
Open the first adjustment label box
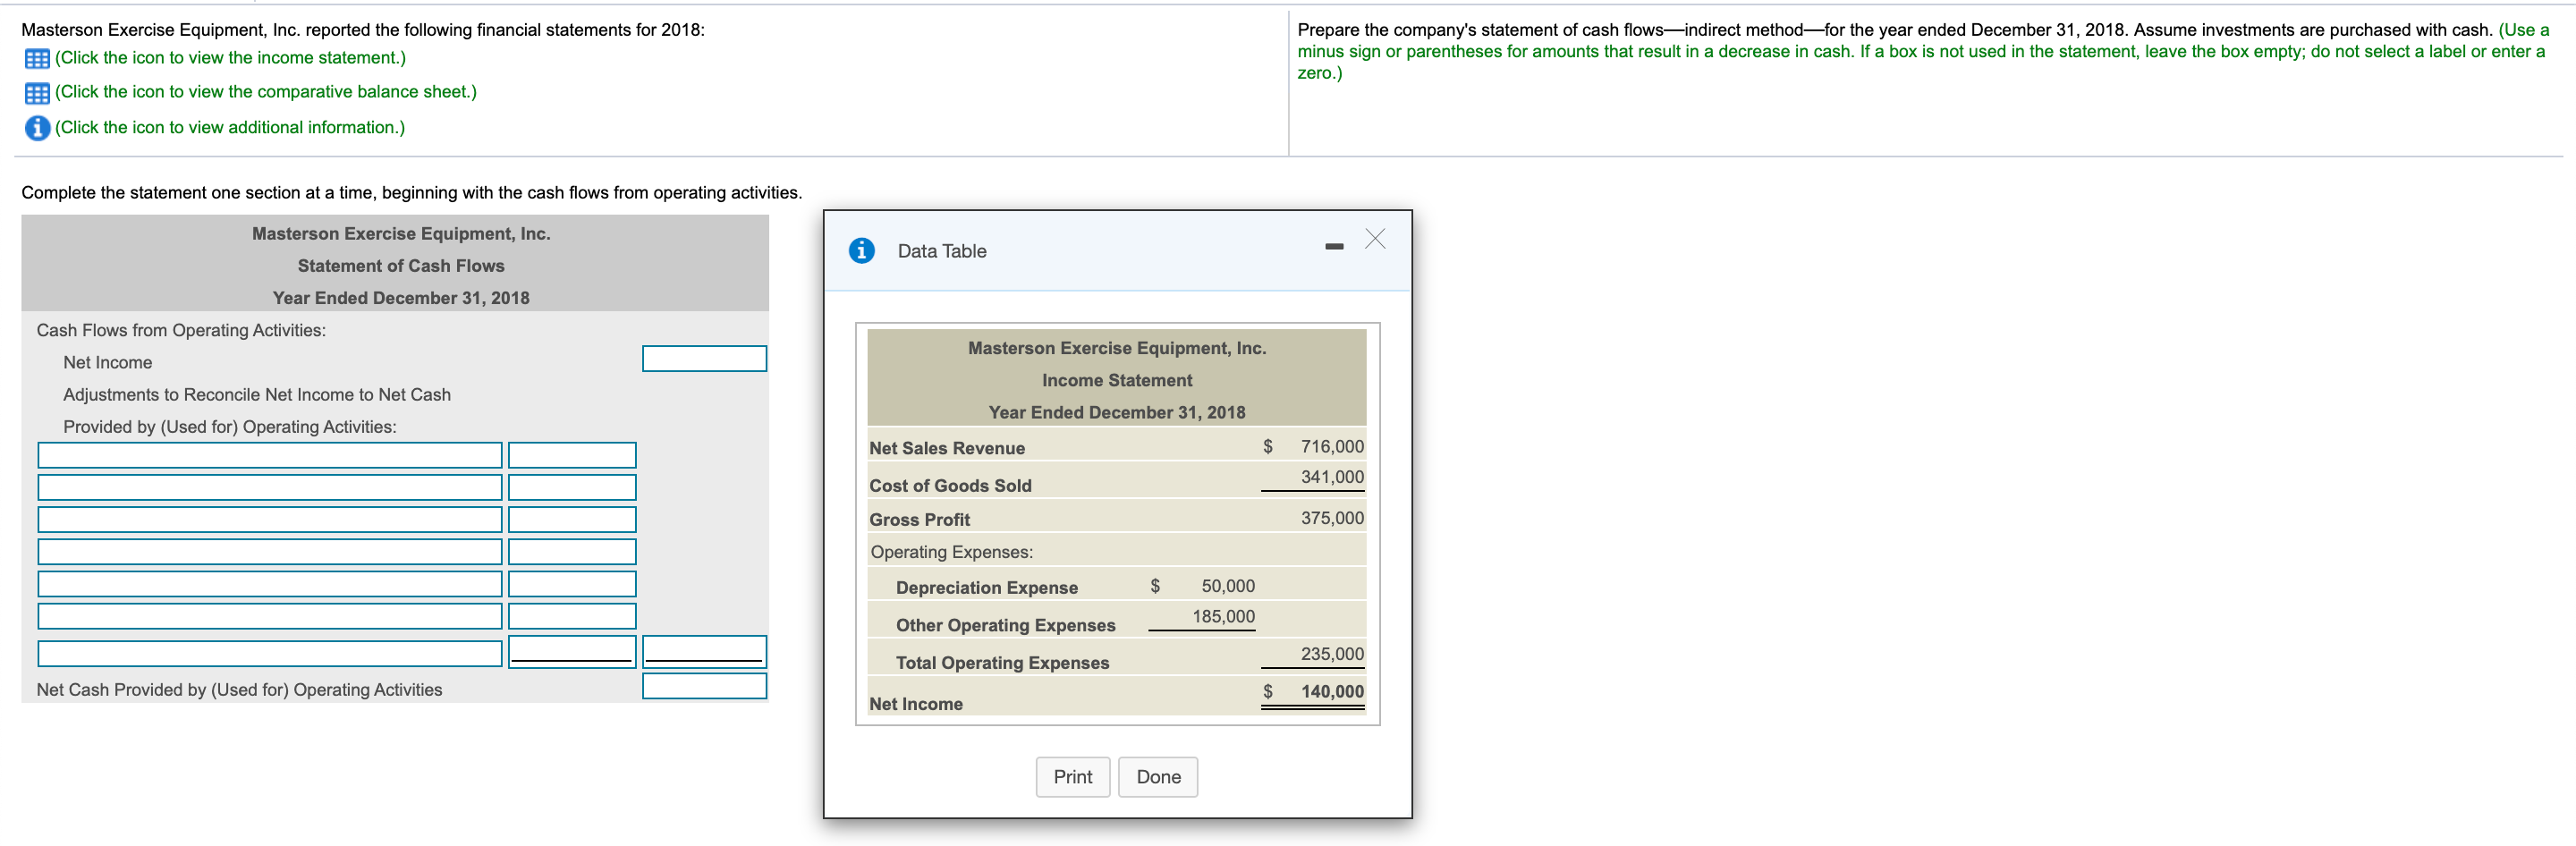270,455
